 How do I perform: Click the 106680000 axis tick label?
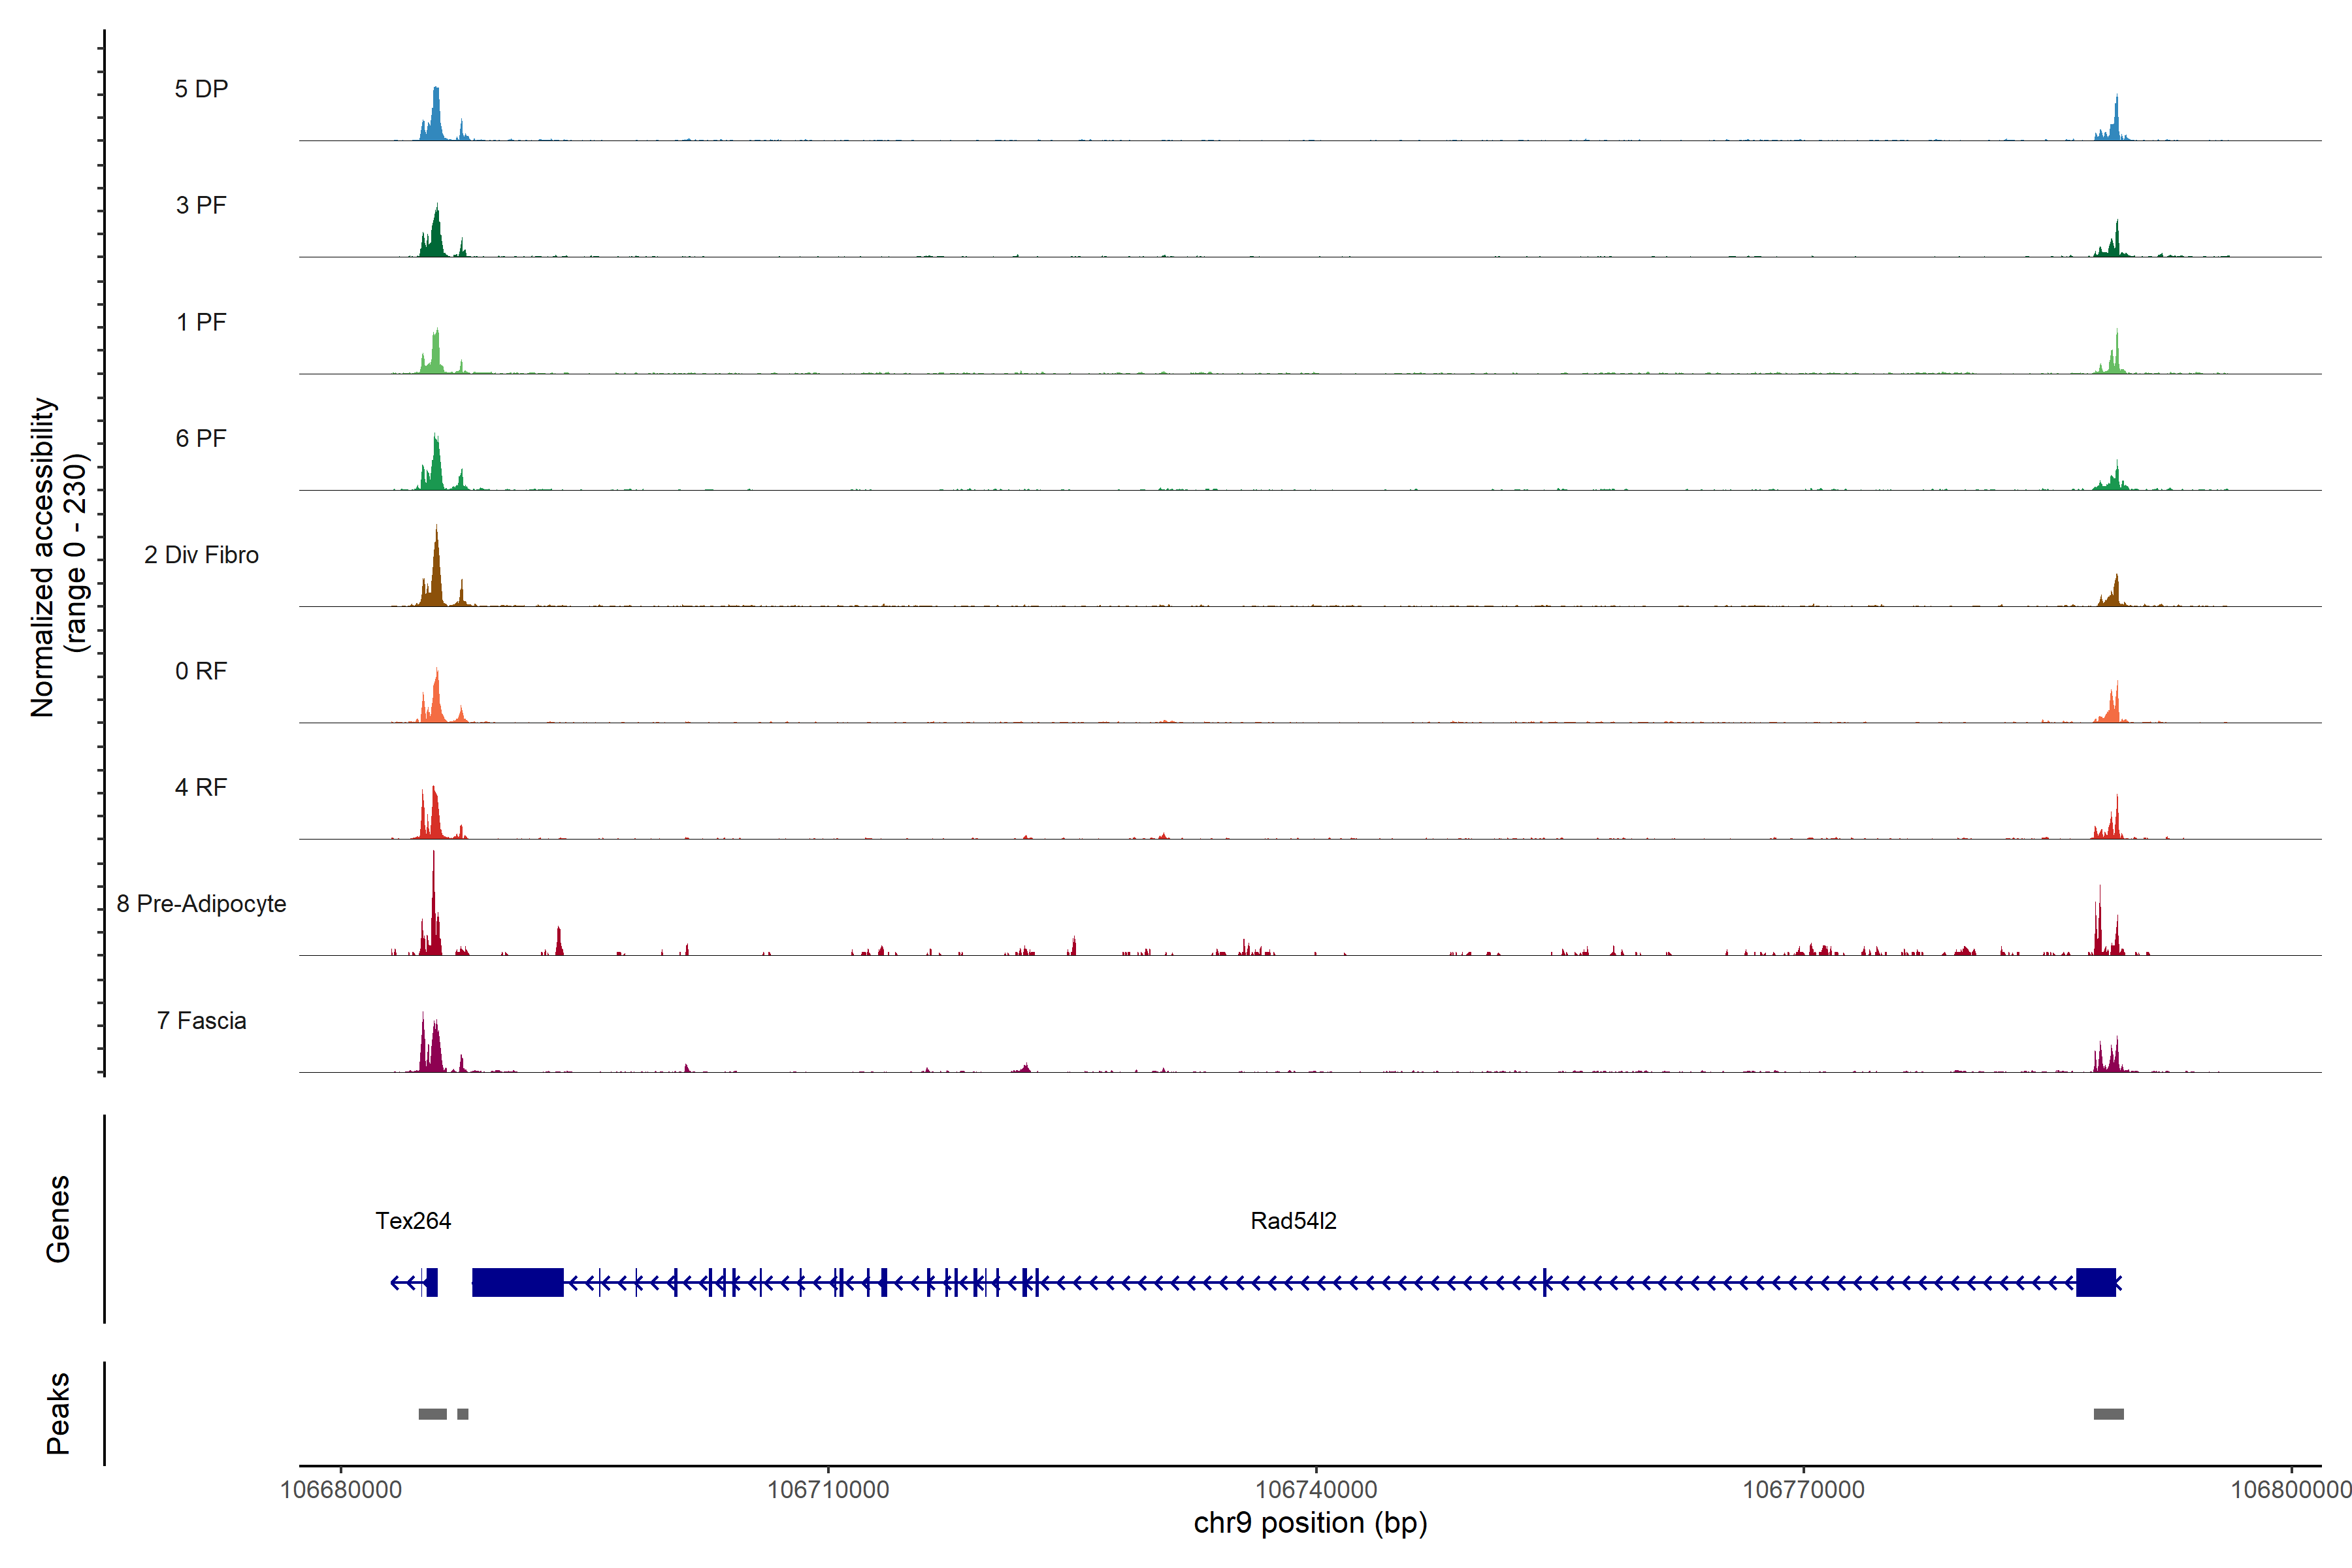(341, 1490)
